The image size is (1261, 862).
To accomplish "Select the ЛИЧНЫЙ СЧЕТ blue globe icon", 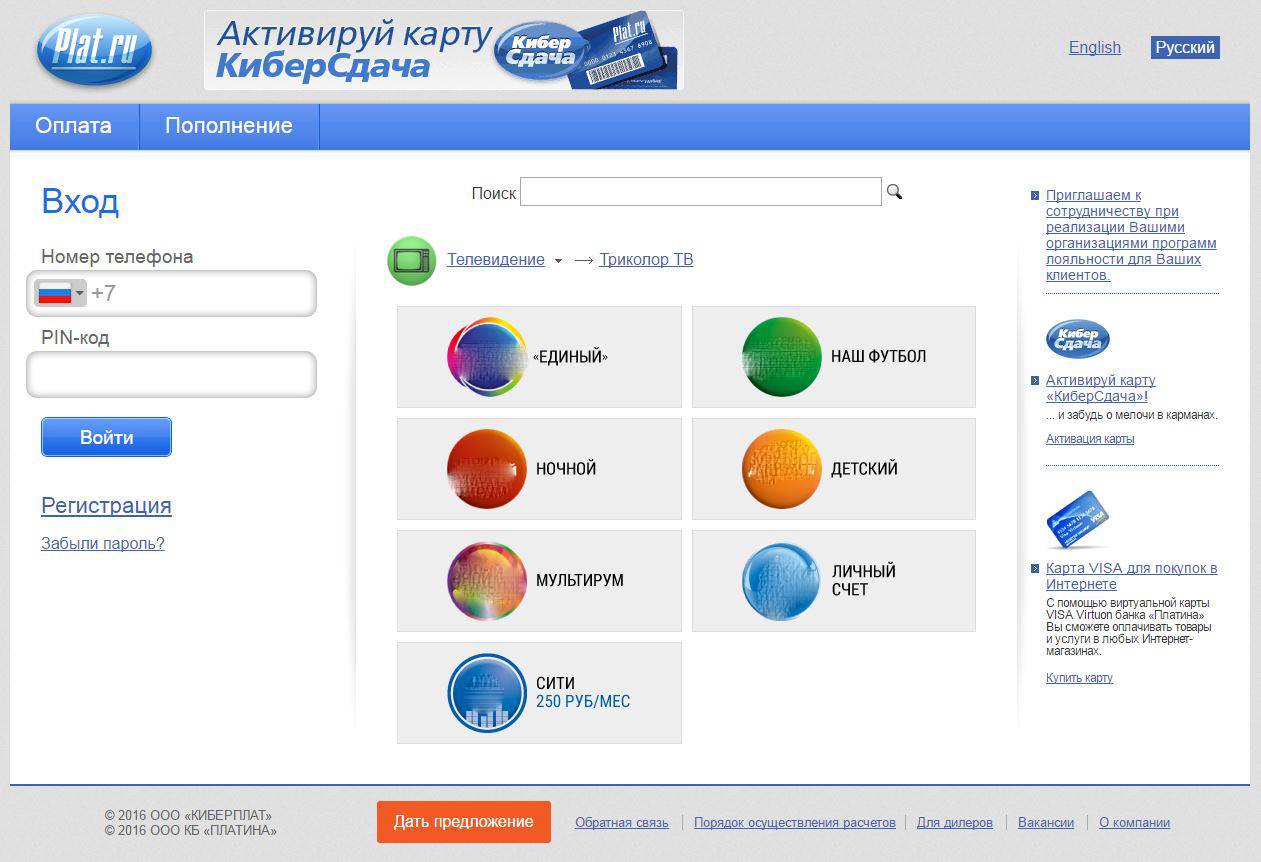I will coord(782,581).
